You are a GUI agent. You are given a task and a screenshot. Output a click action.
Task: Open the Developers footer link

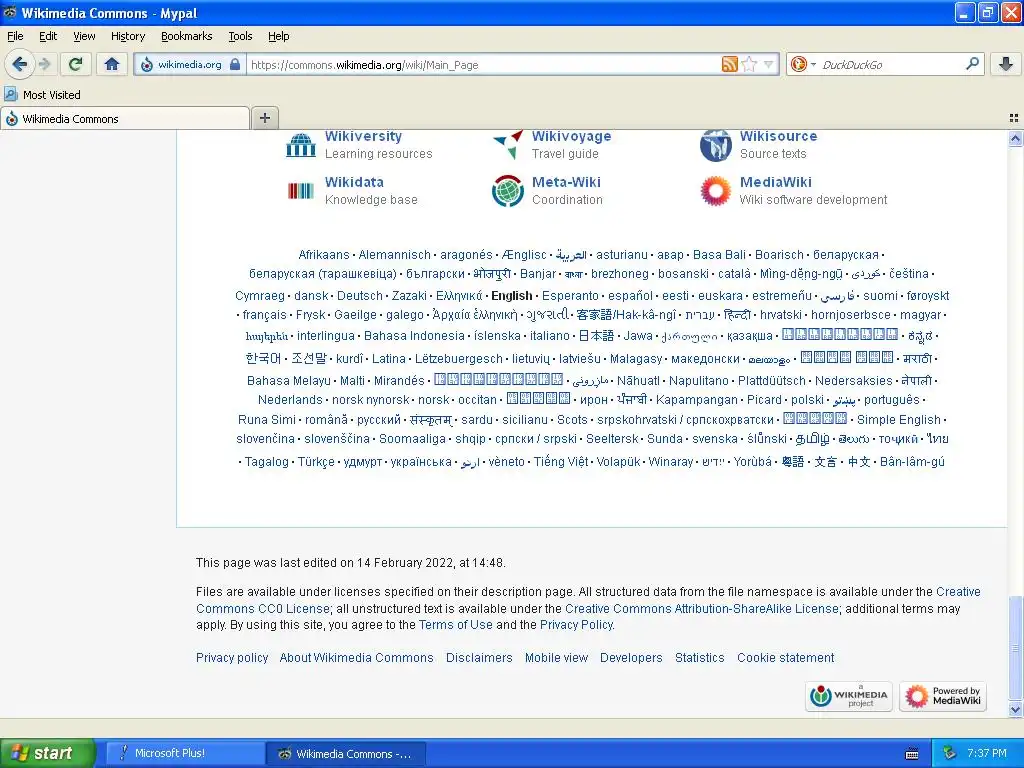pos(631,658)
